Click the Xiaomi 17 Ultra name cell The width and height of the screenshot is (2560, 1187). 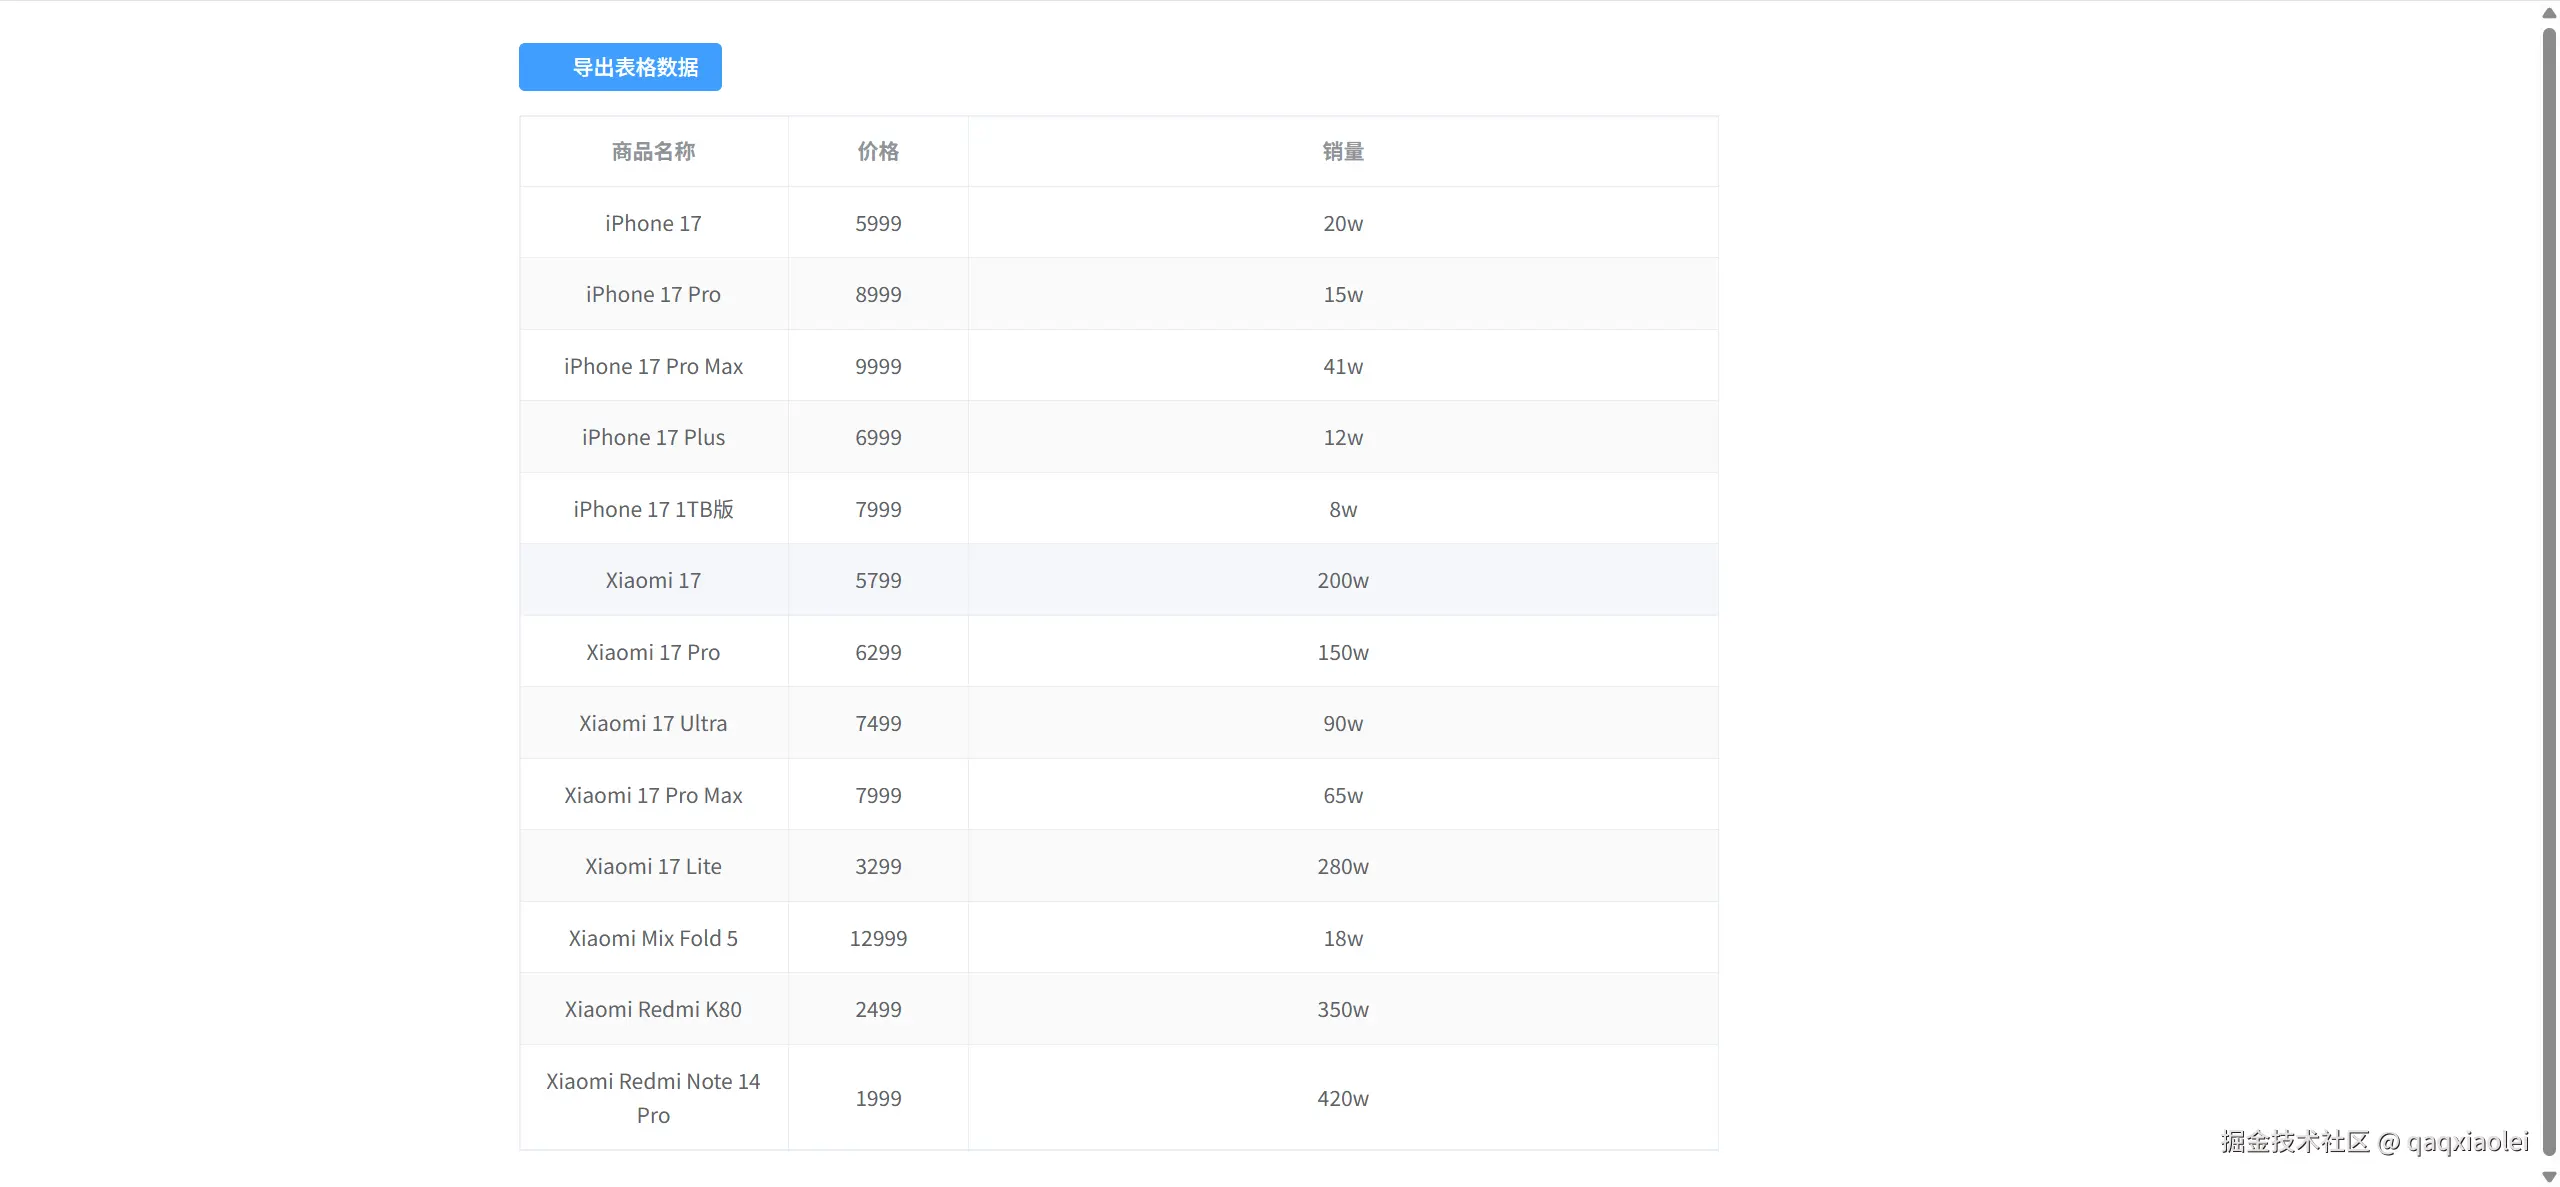tap(654, 723)
